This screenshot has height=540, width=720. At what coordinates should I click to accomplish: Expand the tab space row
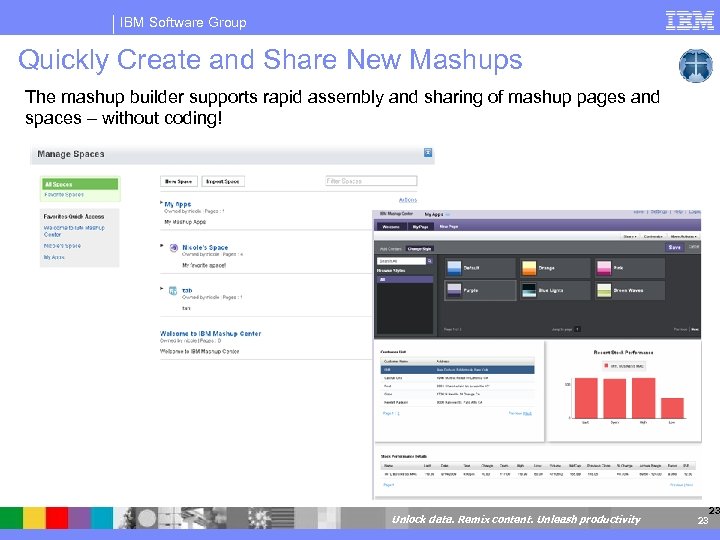[162, 288]
